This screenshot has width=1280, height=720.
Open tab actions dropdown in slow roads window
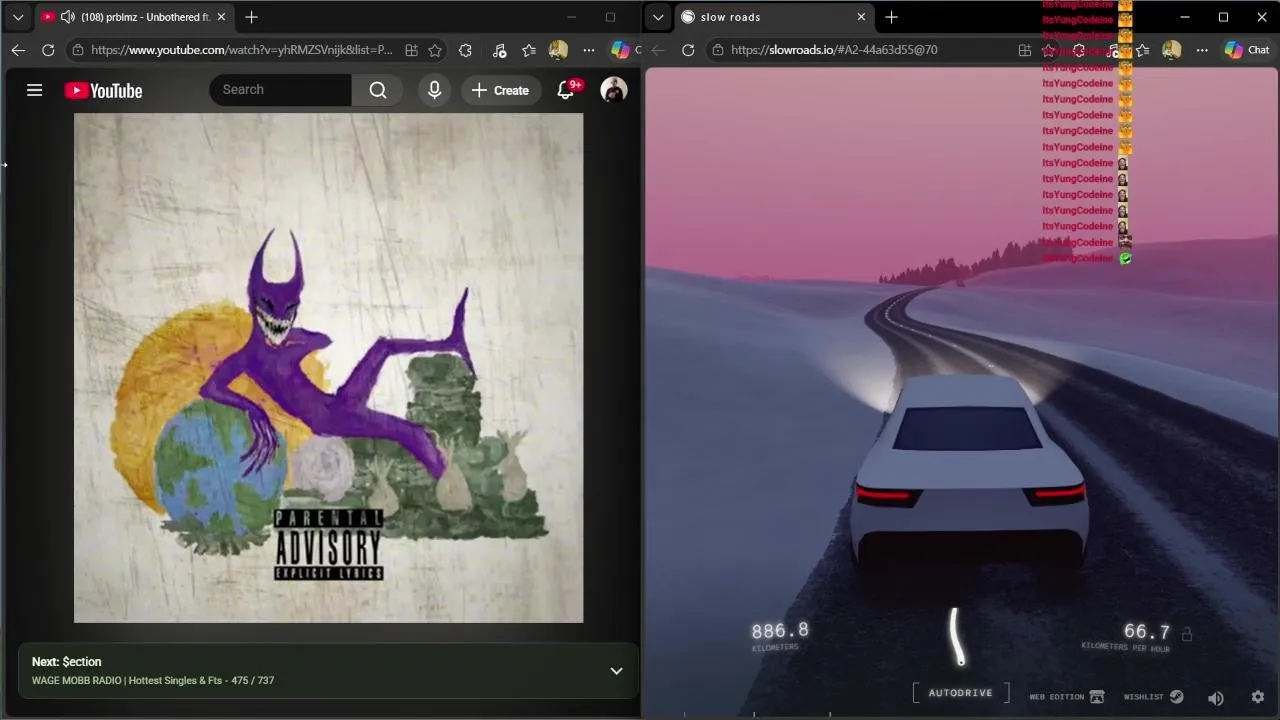(x=657, y=17)
